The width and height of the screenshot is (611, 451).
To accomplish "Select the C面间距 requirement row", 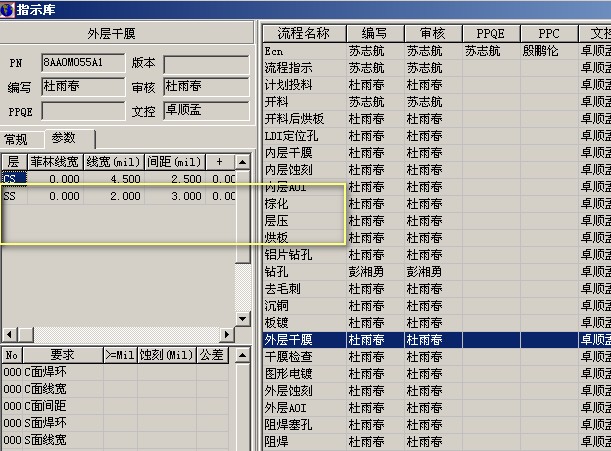I will [115, 406].
